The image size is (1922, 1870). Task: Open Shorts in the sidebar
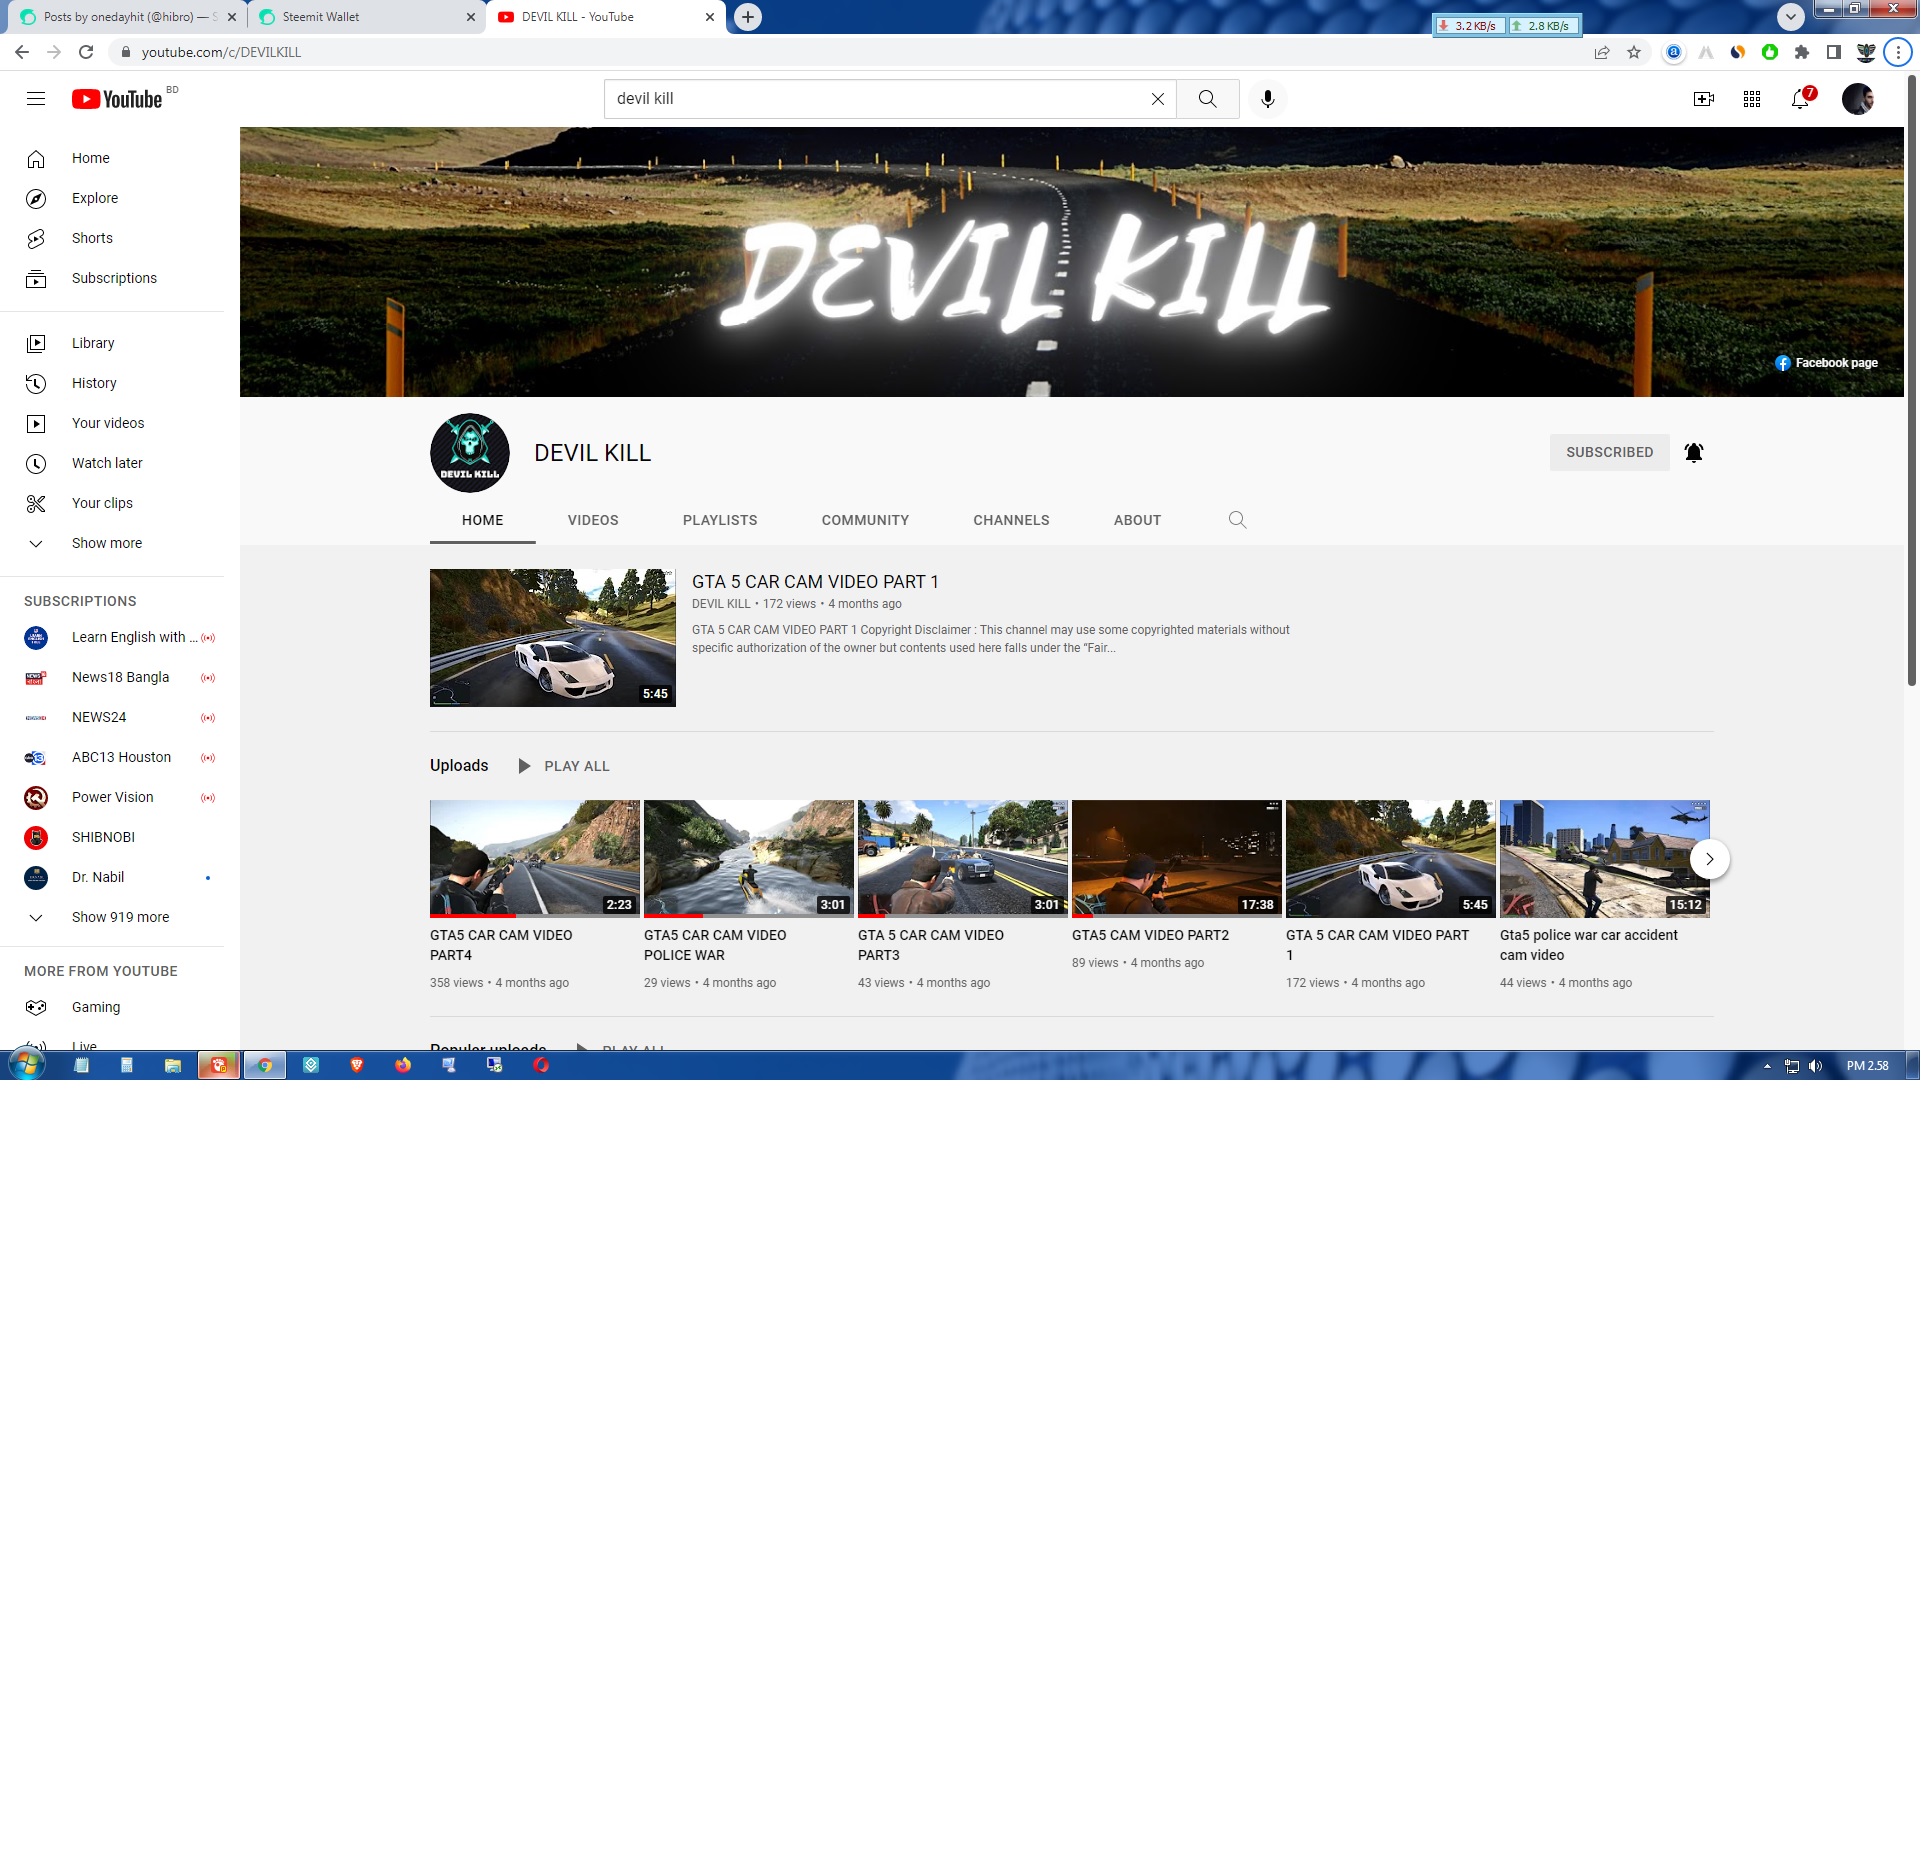[x=92, y=238]
